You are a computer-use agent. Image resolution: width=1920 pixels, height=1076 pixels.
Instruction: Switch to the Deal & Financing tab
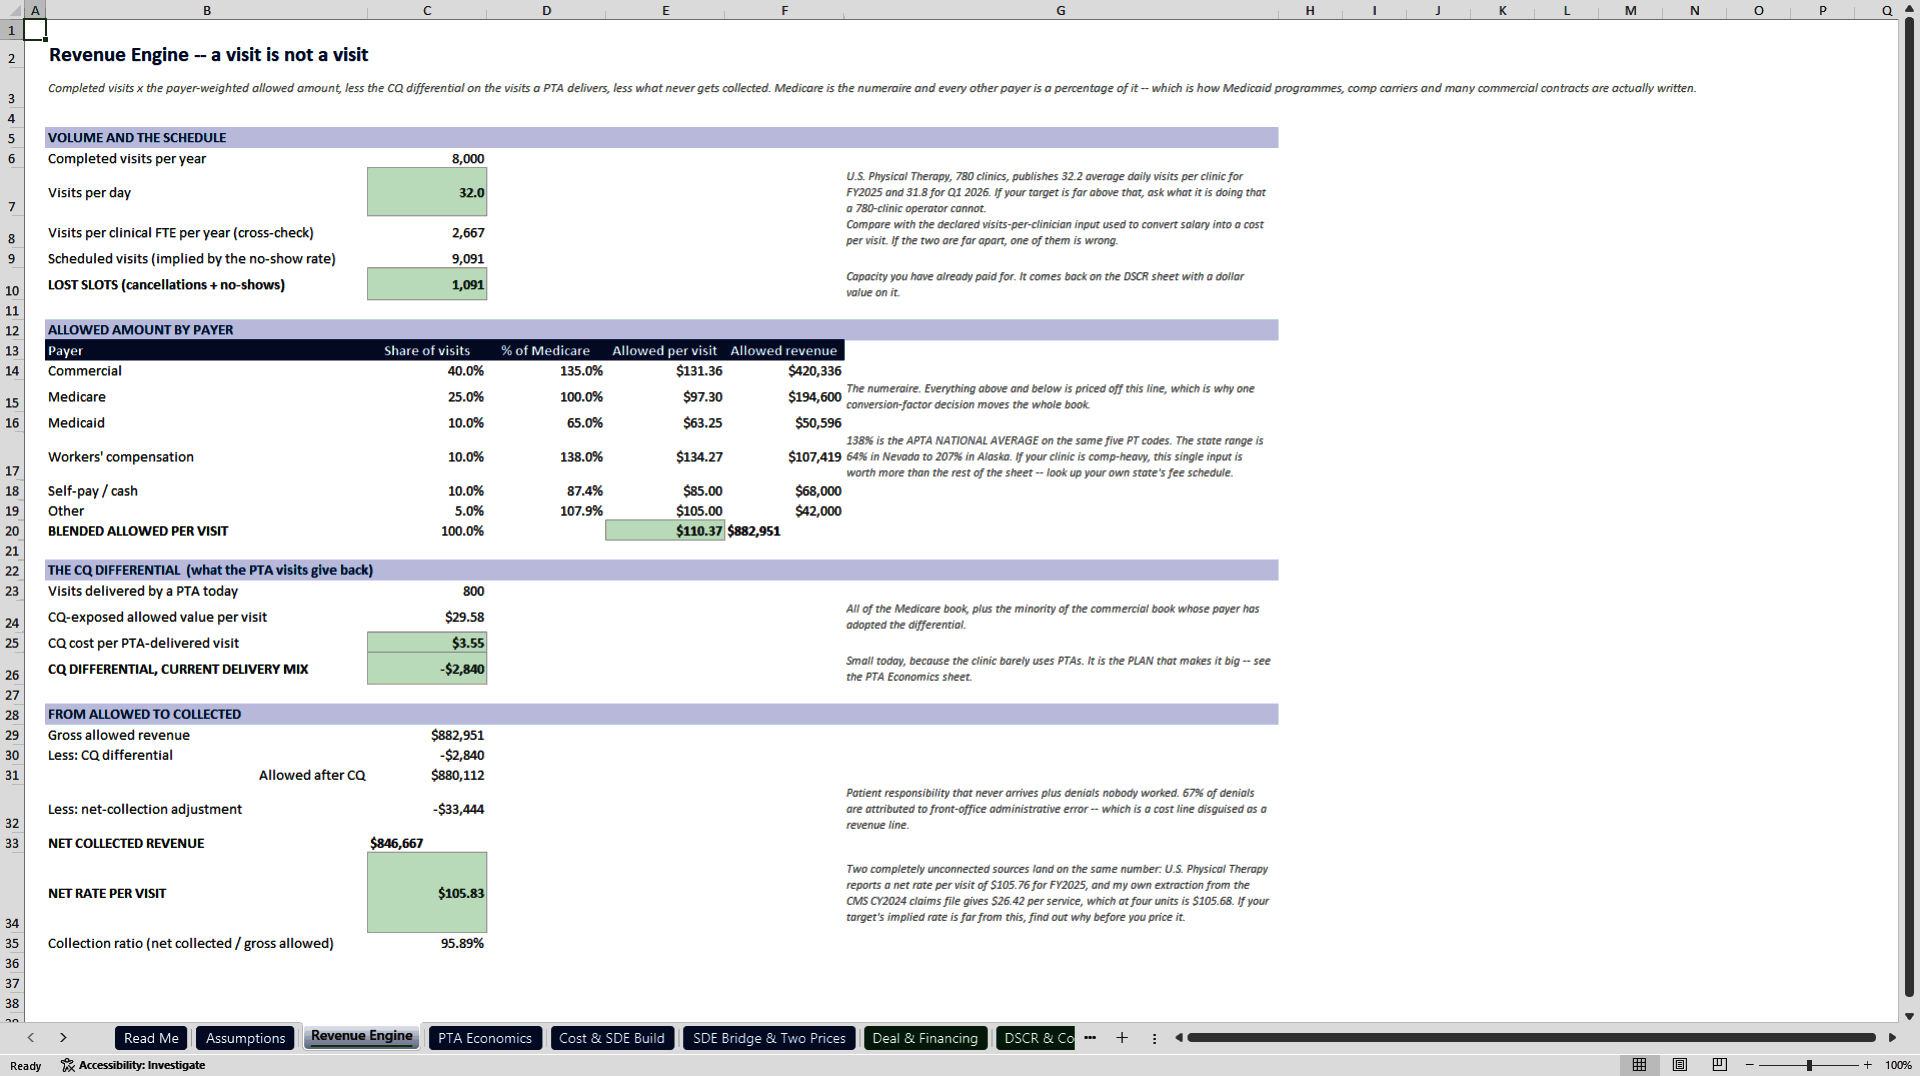point(925,1038)
